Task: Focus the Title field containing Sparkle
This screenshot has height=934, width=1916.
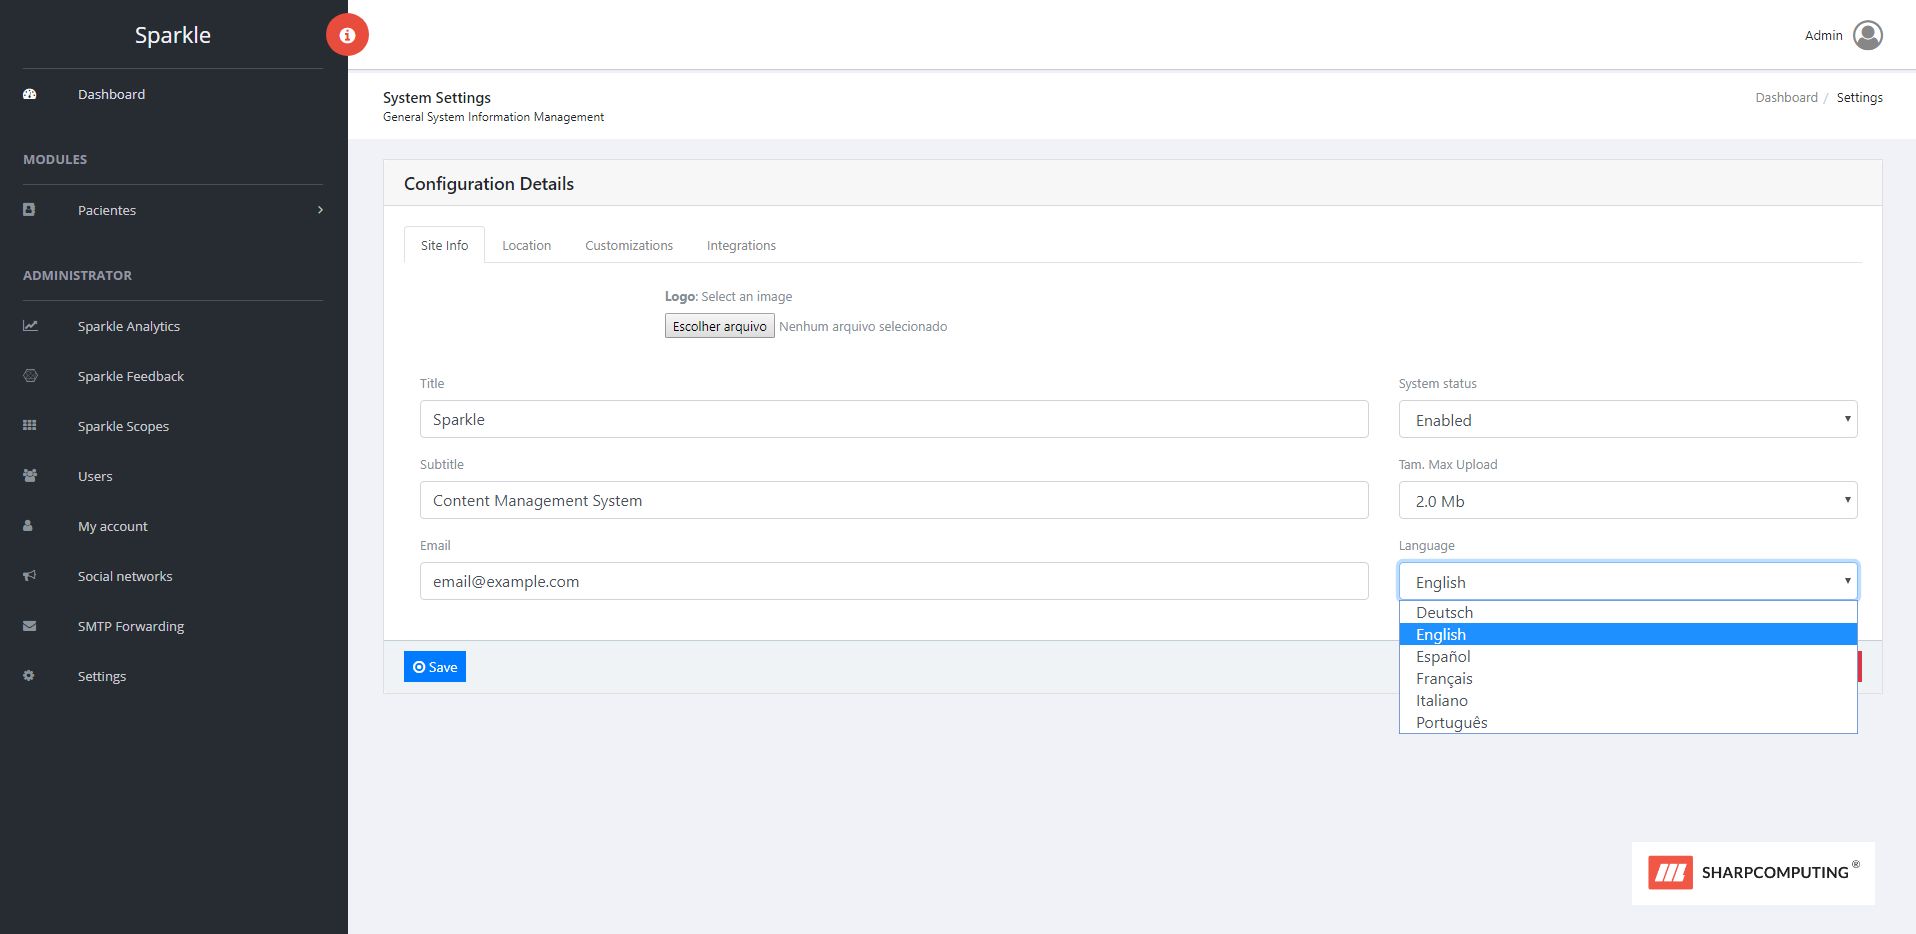Action: coord(894,419)
